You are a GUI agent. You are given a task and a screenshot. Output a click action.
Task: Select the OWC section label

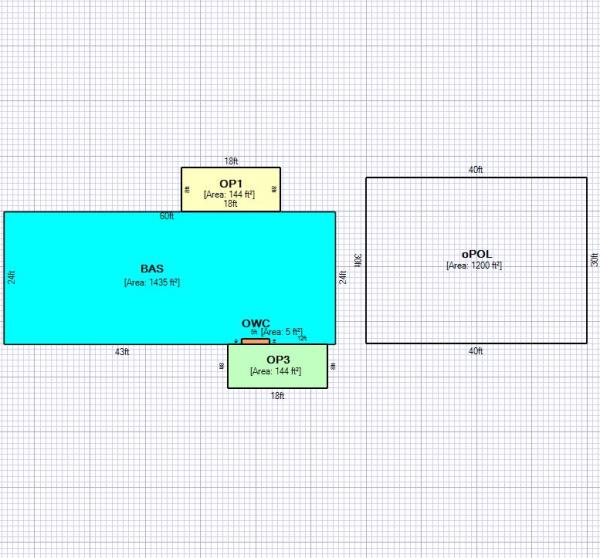(256, 323)
